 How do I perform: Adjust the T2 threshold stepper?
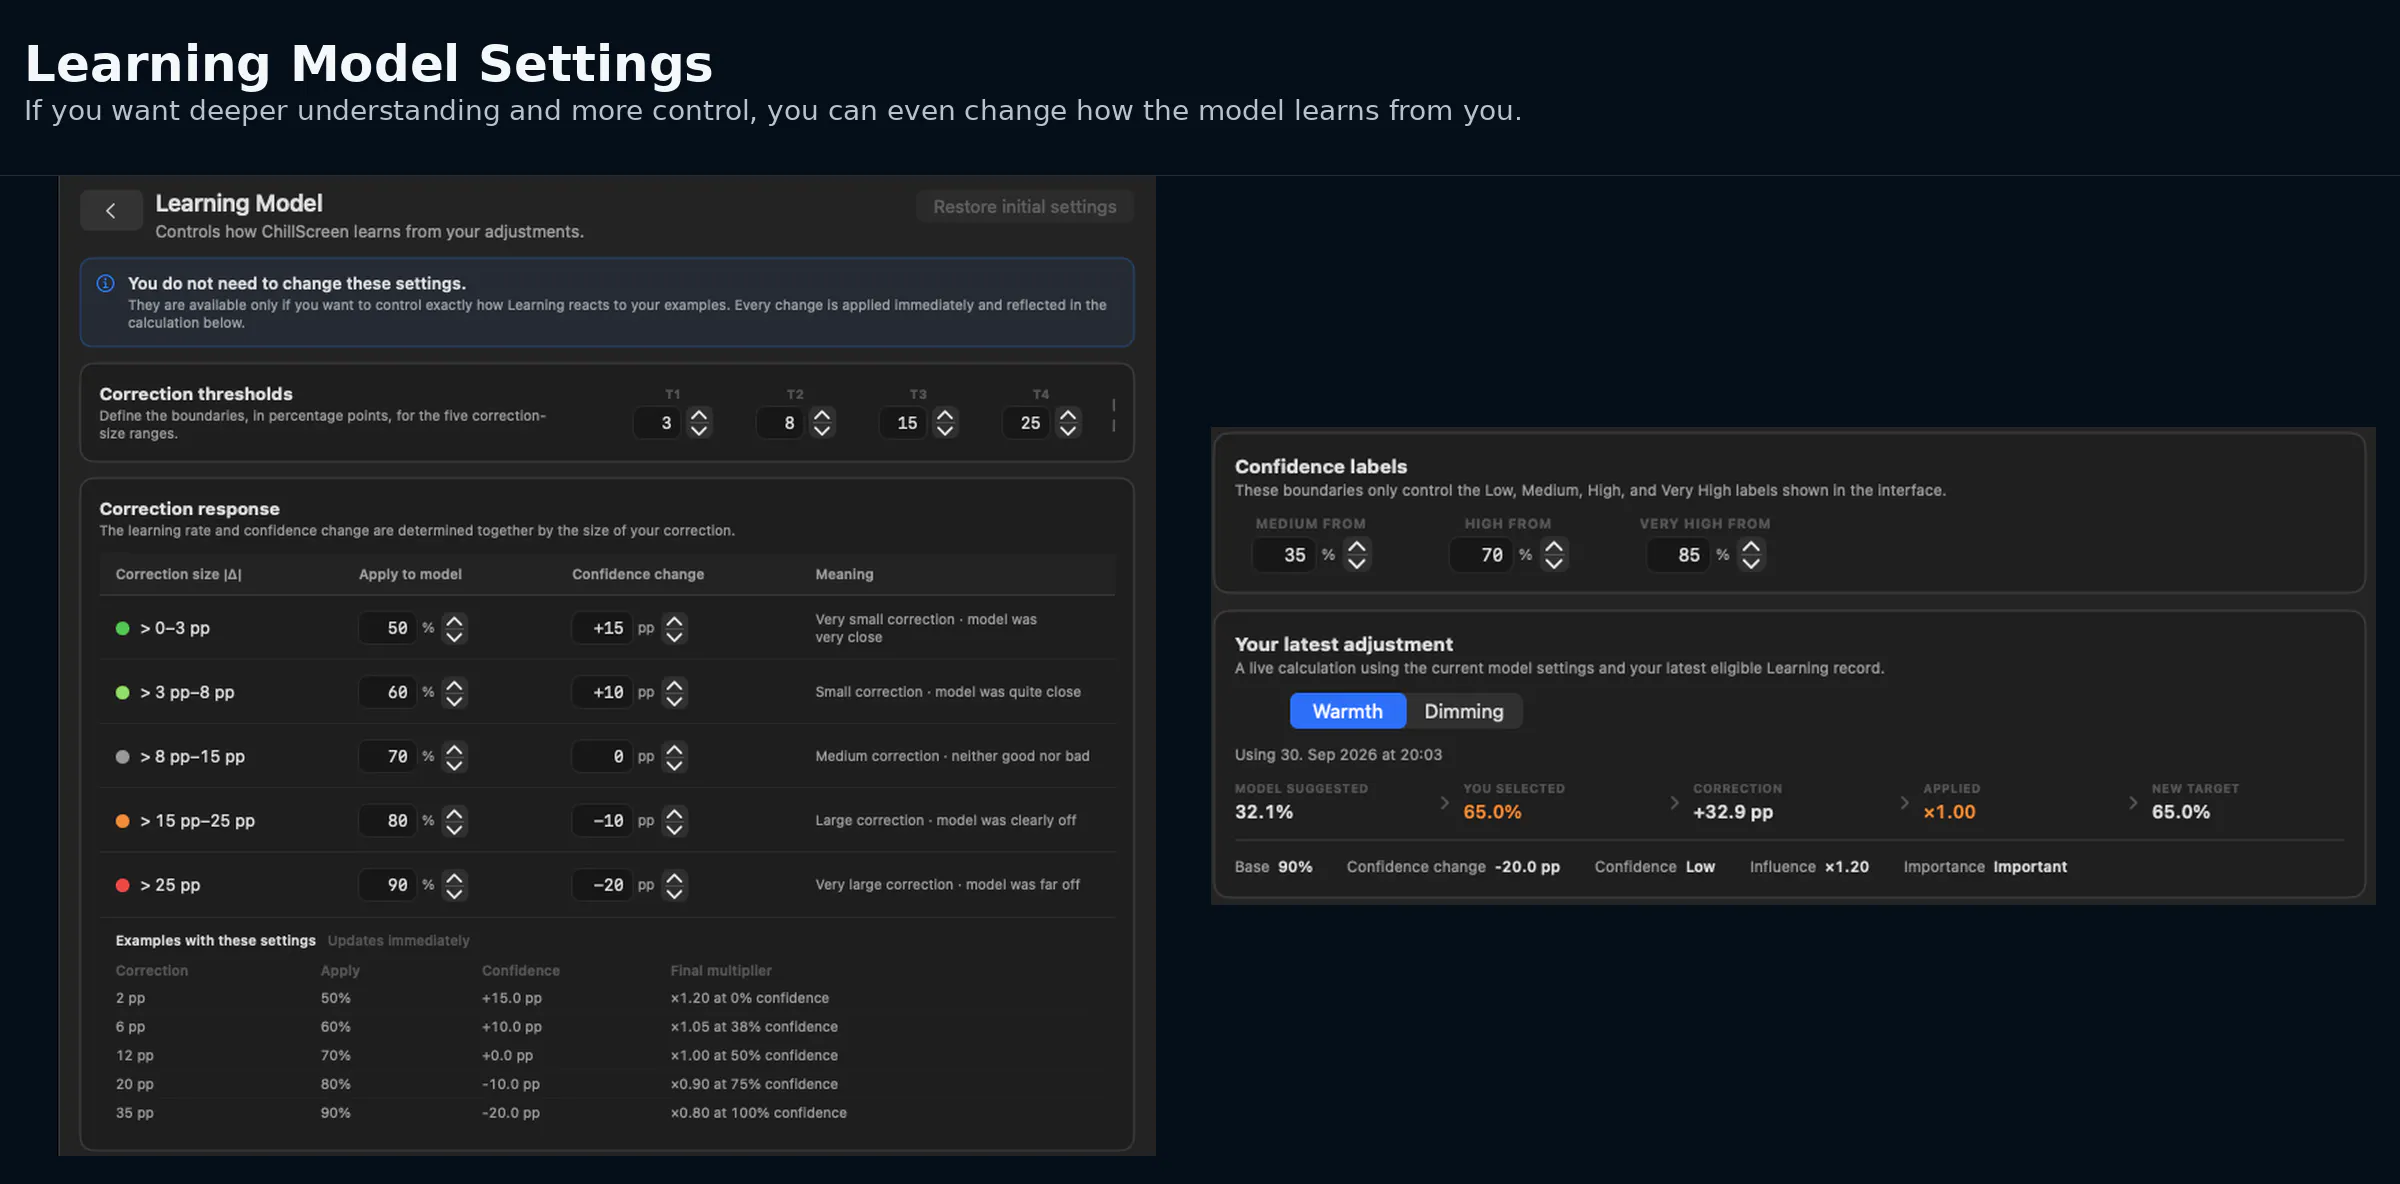pyautogui.click(x=822, y=423)
